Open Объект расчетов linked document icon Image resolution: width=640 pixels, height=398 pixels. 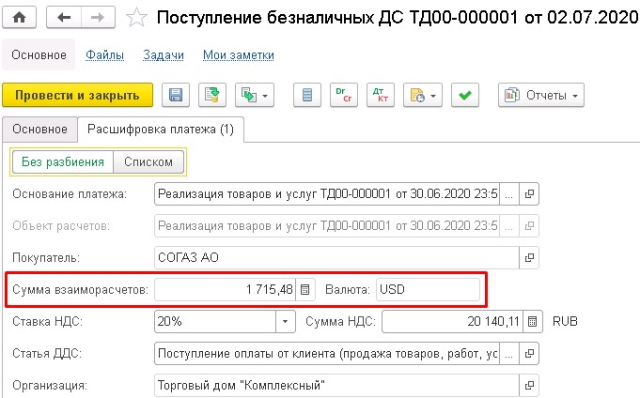point(529,226)
